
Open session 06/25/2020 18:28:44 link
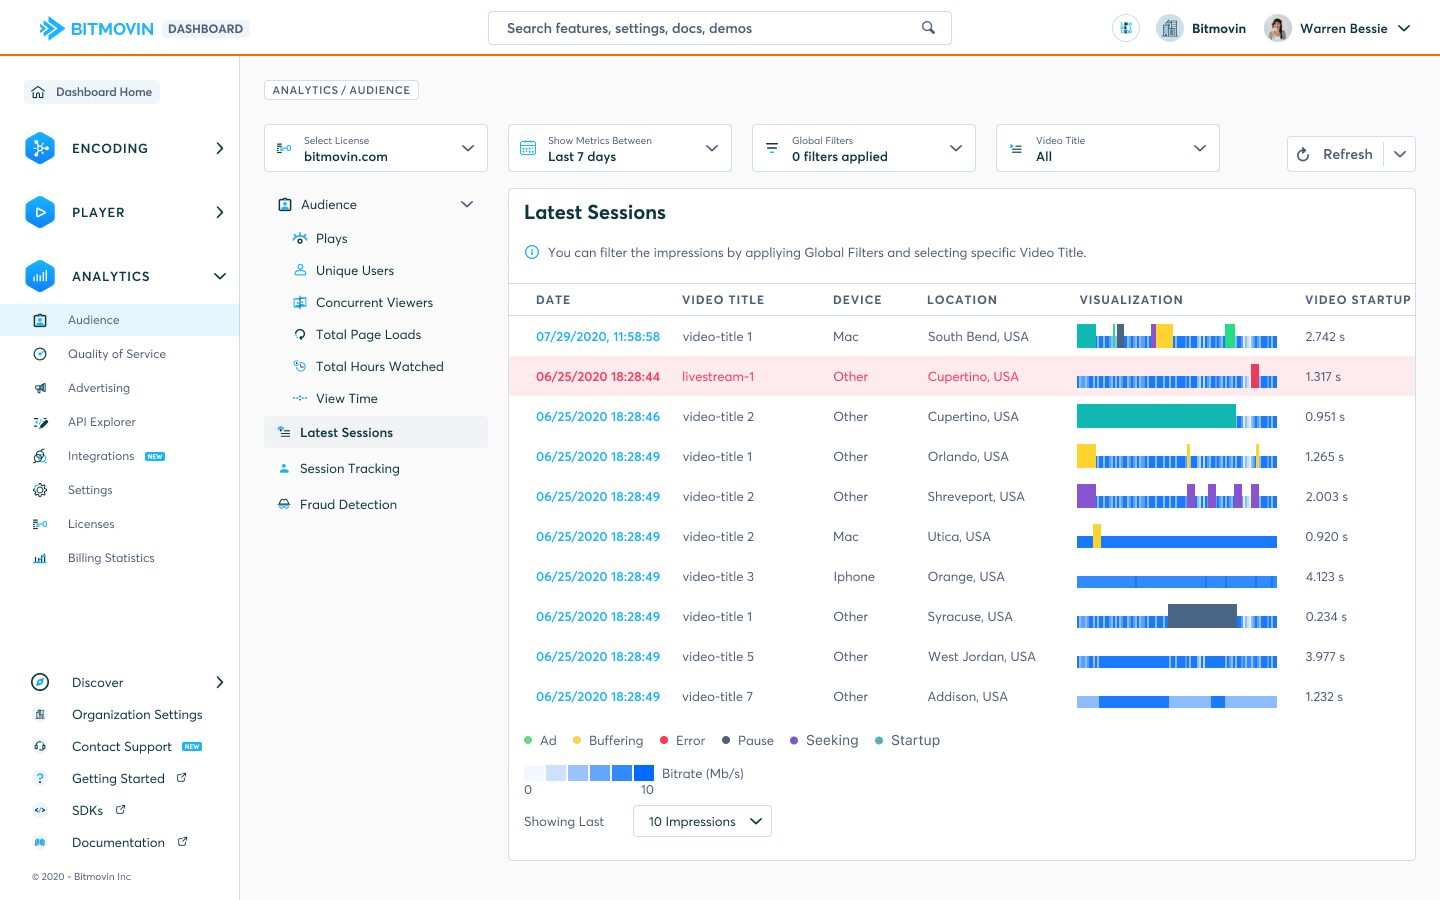click(x=598, y=376)
